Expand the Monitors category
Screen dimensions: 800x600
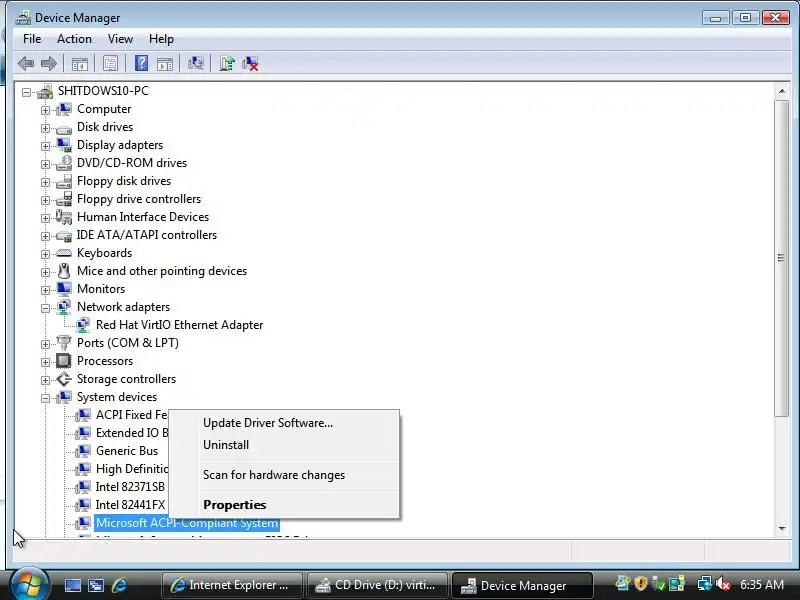pyautogui.click(x=45, y=290)
